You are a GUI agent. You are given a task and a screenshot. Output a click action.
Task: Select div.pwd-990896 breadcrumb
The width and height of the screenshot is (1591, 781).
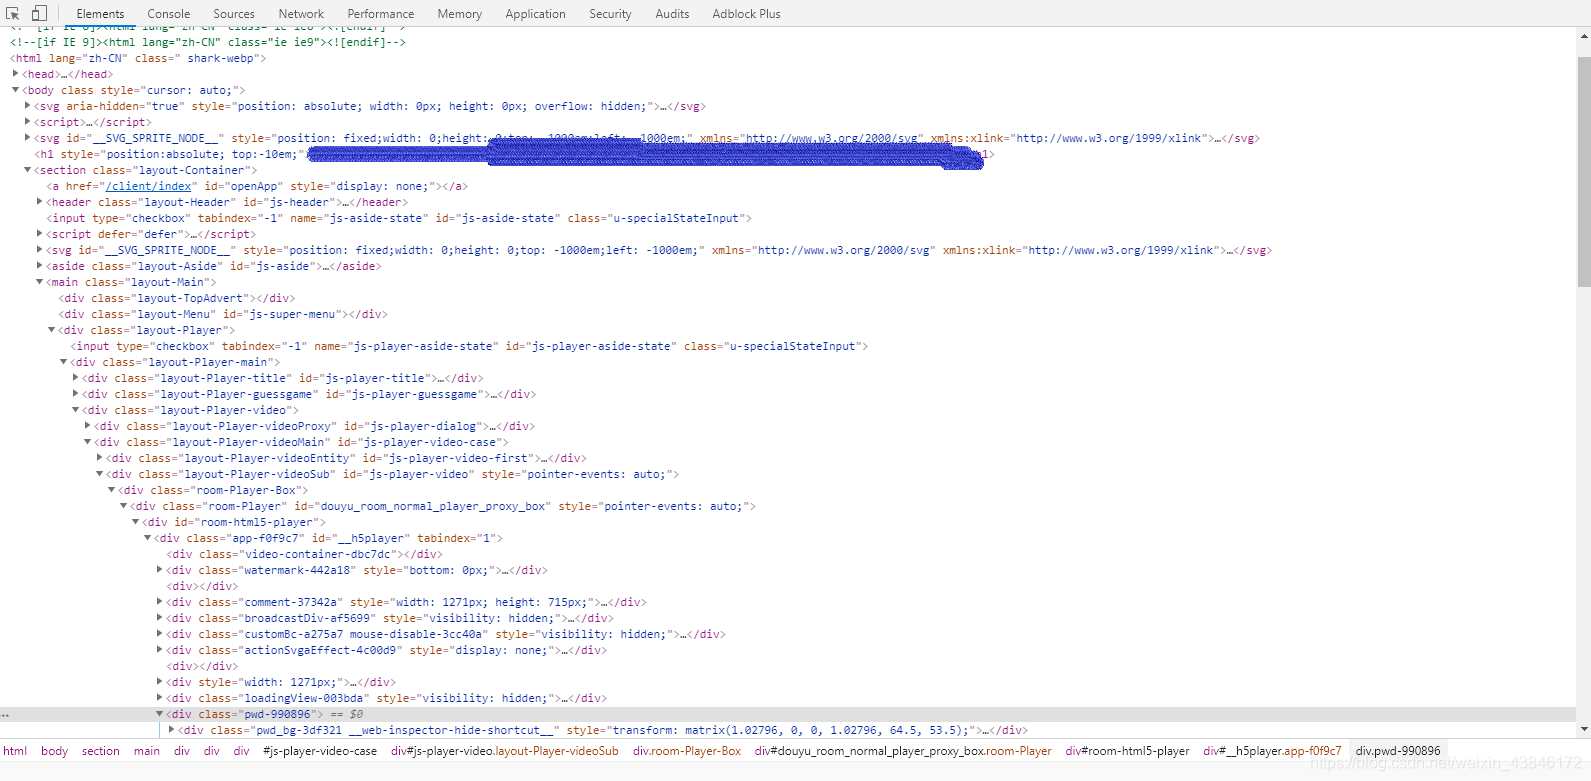[x=1398, y=751]
